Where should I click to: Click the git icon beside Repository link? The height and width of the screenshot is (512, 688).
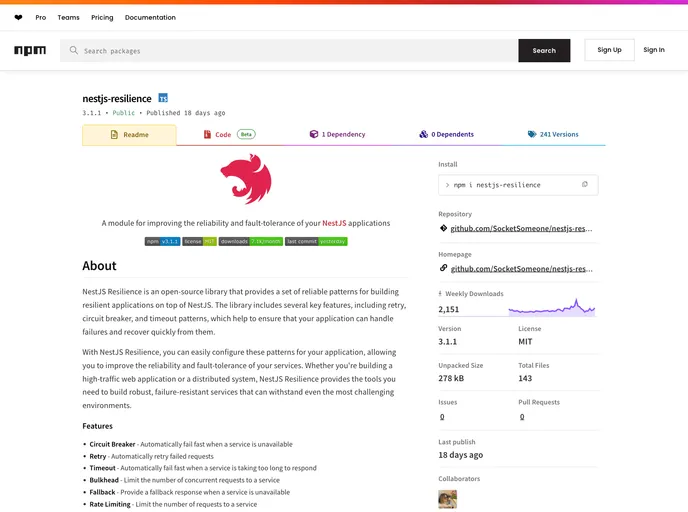[443, 228]
